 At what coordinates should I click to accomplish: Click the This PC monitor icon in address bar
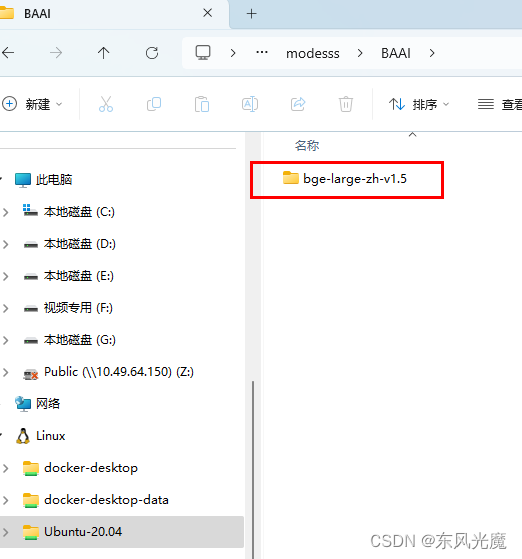(x=203, y=53)
